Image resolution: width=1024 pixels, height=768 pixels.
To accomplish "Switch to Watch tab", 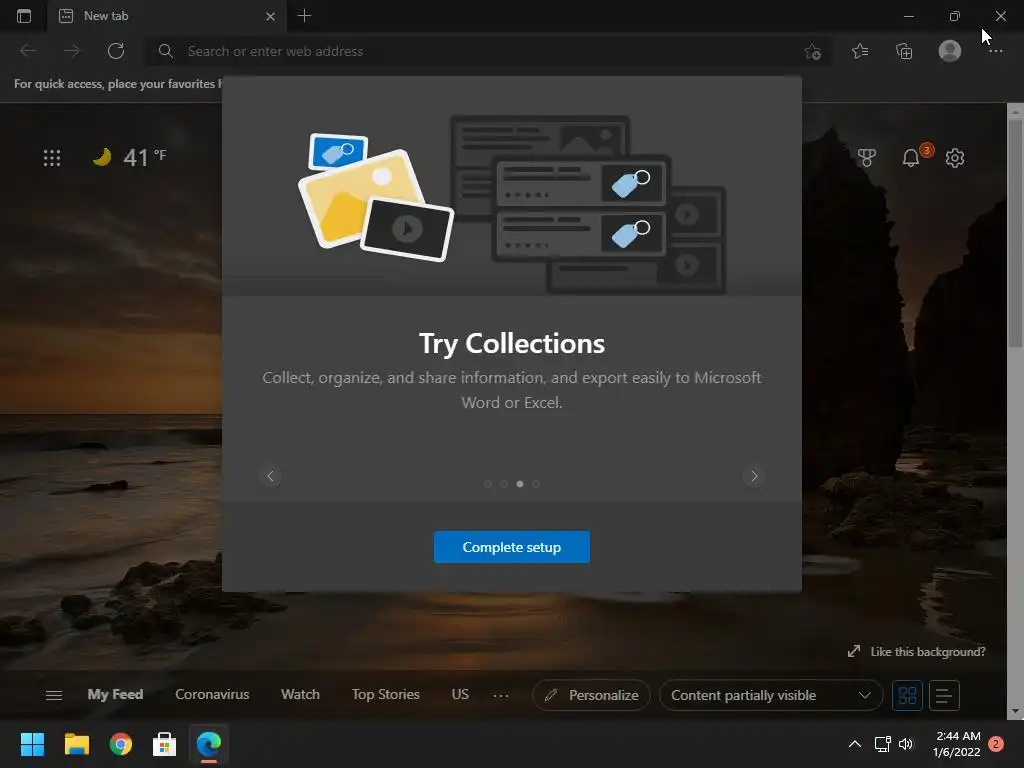I will click(300, 694).
